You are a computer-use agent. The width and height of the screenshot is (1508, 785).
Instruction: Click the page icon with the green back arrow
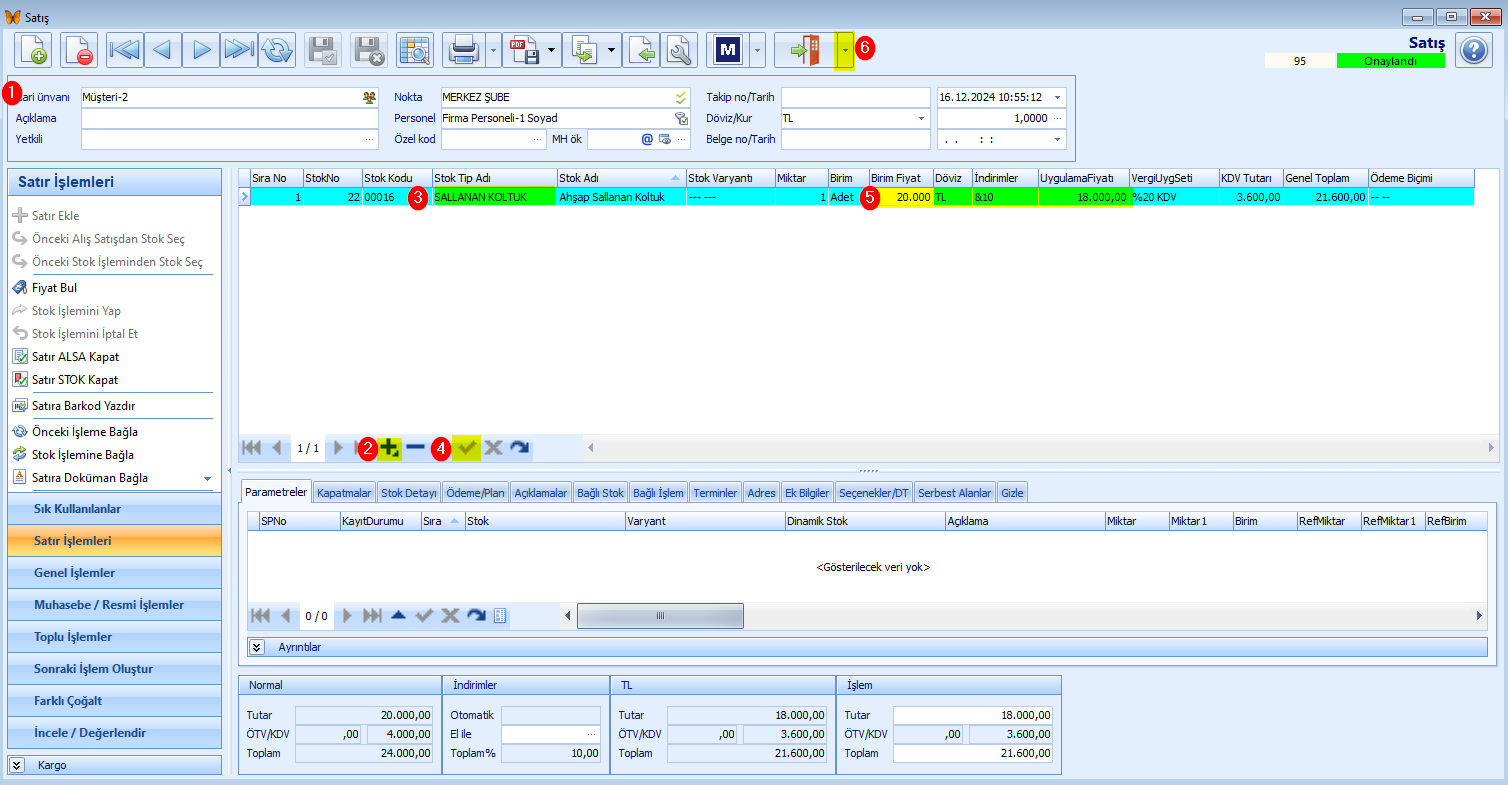(641, 50)
